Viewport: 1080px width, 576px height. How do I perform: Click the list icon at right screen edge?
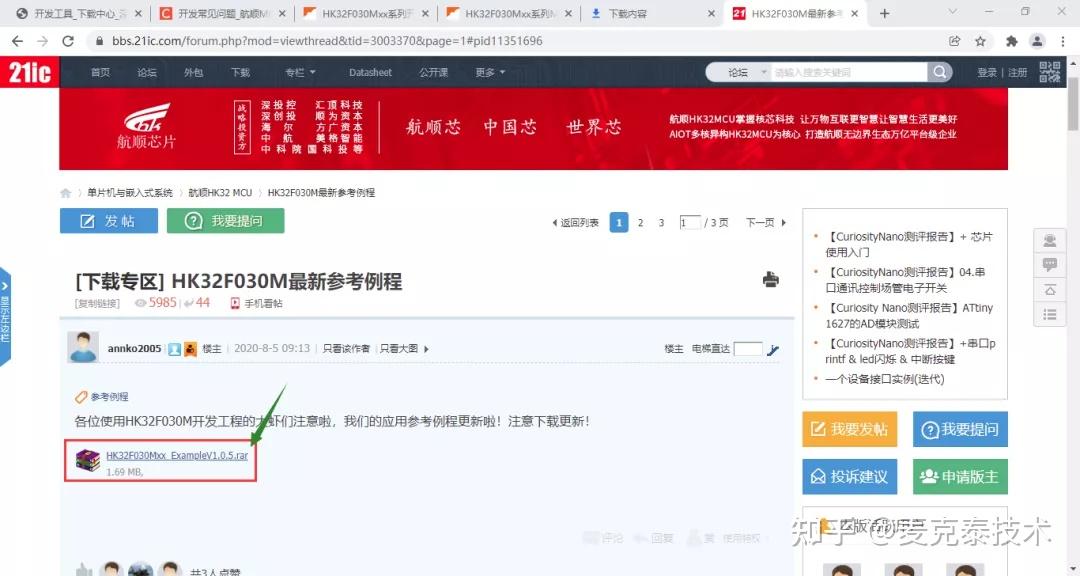[1048, 314]
